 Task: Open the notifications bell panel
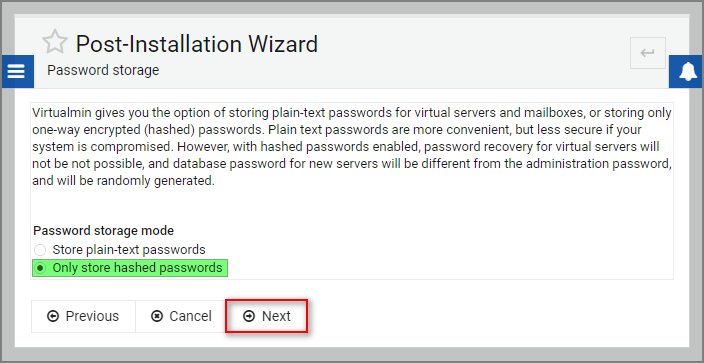(x=686, y=71)
